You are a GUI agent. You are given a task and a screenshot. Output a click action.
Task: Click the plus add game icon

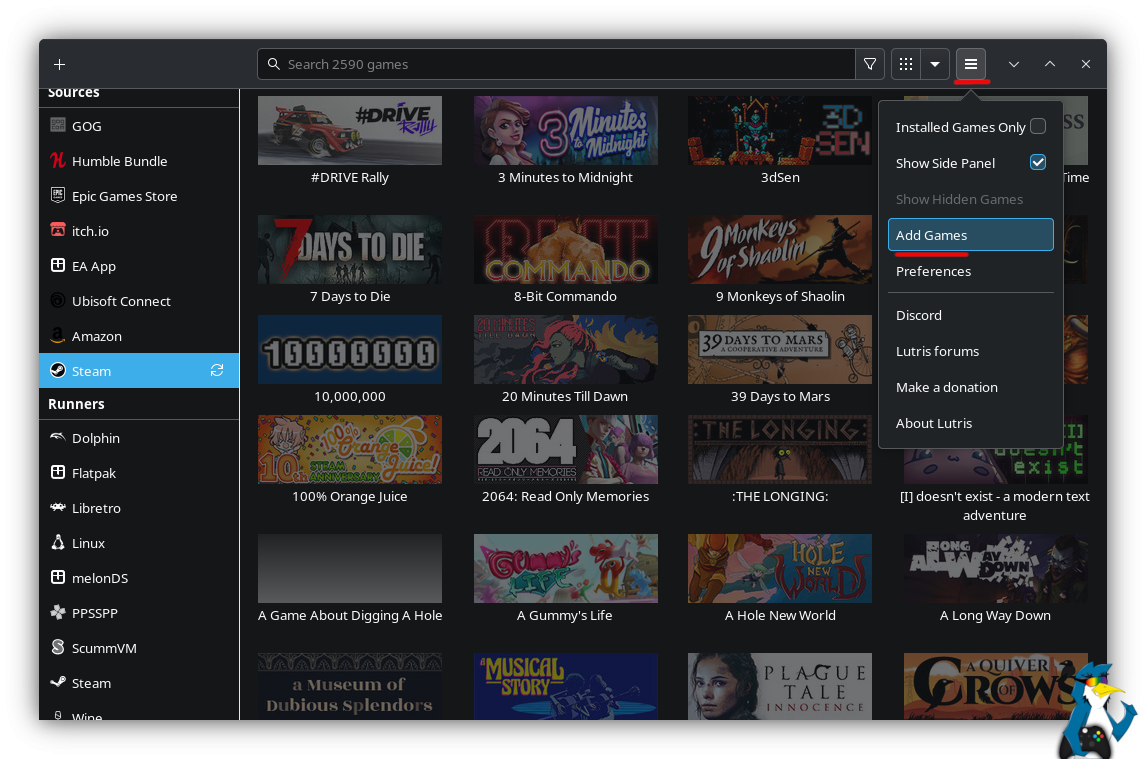[x=60, y=64]
